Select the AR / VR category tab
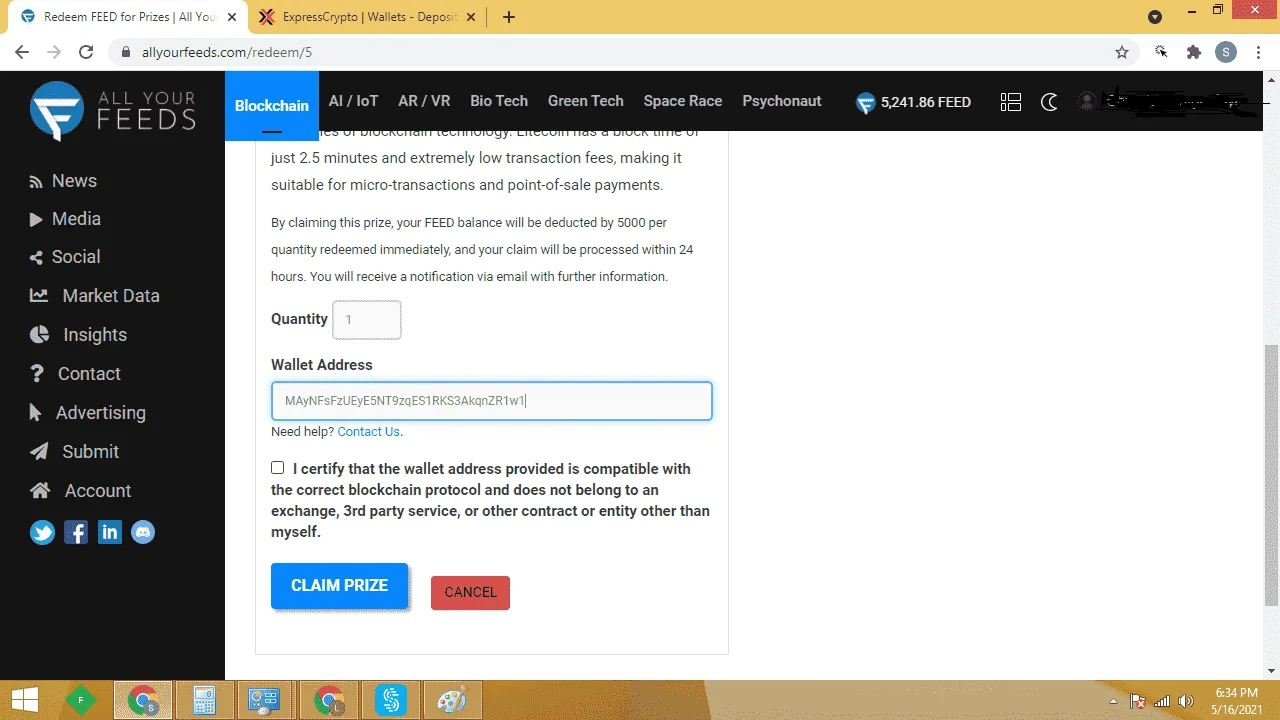Screen dimensions: 1280x720 tap(424, 101)
